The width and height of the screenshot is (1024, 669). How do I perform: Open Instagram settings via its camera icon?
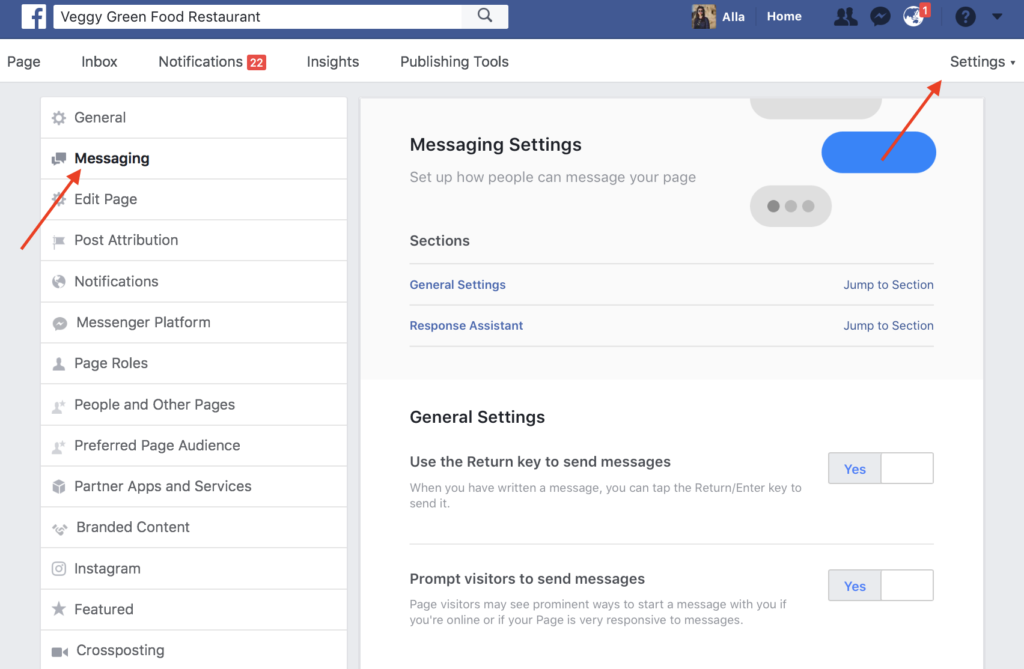click(58, 568)
